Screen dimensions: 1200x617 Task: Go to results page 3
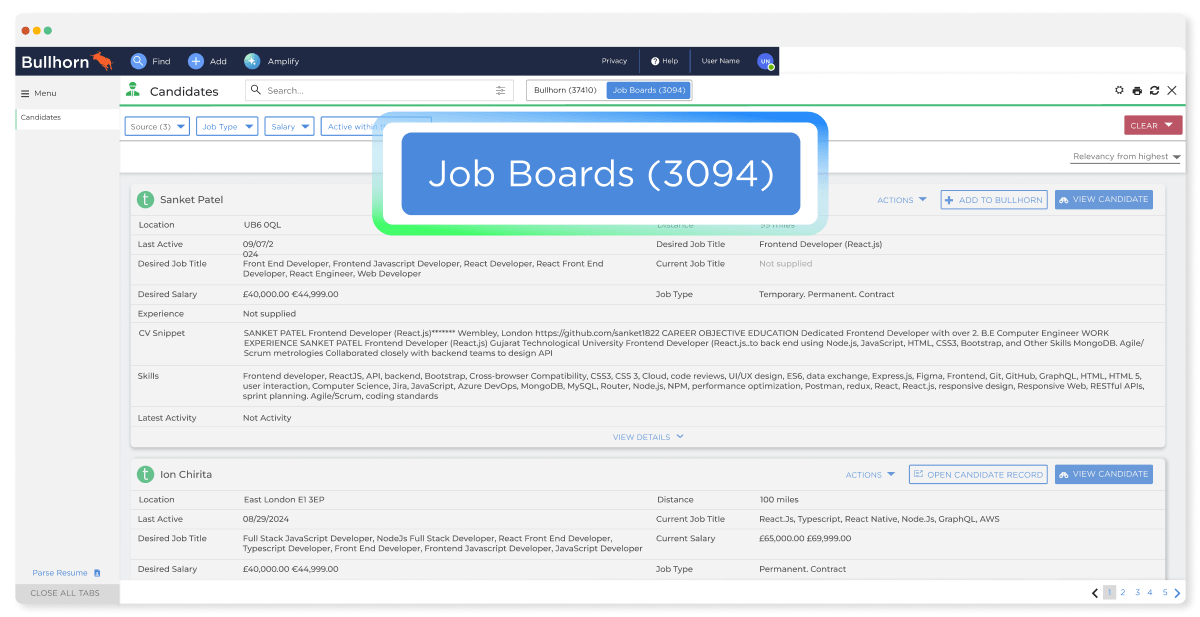point(1137,593)
